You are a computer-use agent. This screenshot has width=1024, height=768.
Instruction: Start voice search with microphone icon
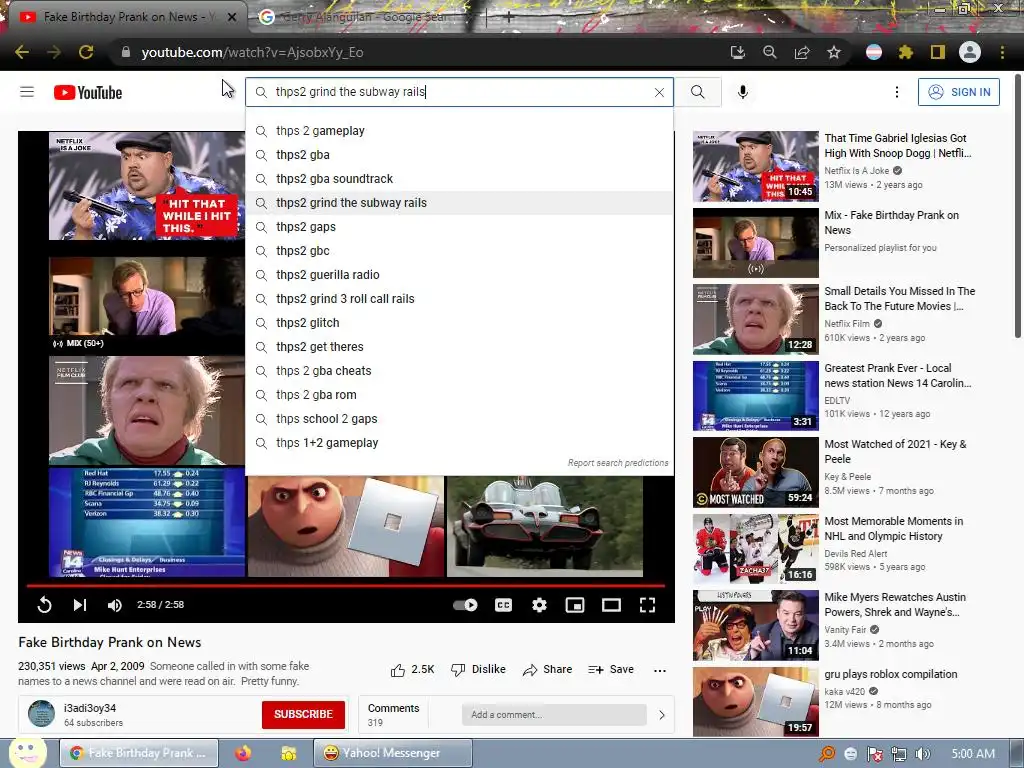[x=743, y=92]
